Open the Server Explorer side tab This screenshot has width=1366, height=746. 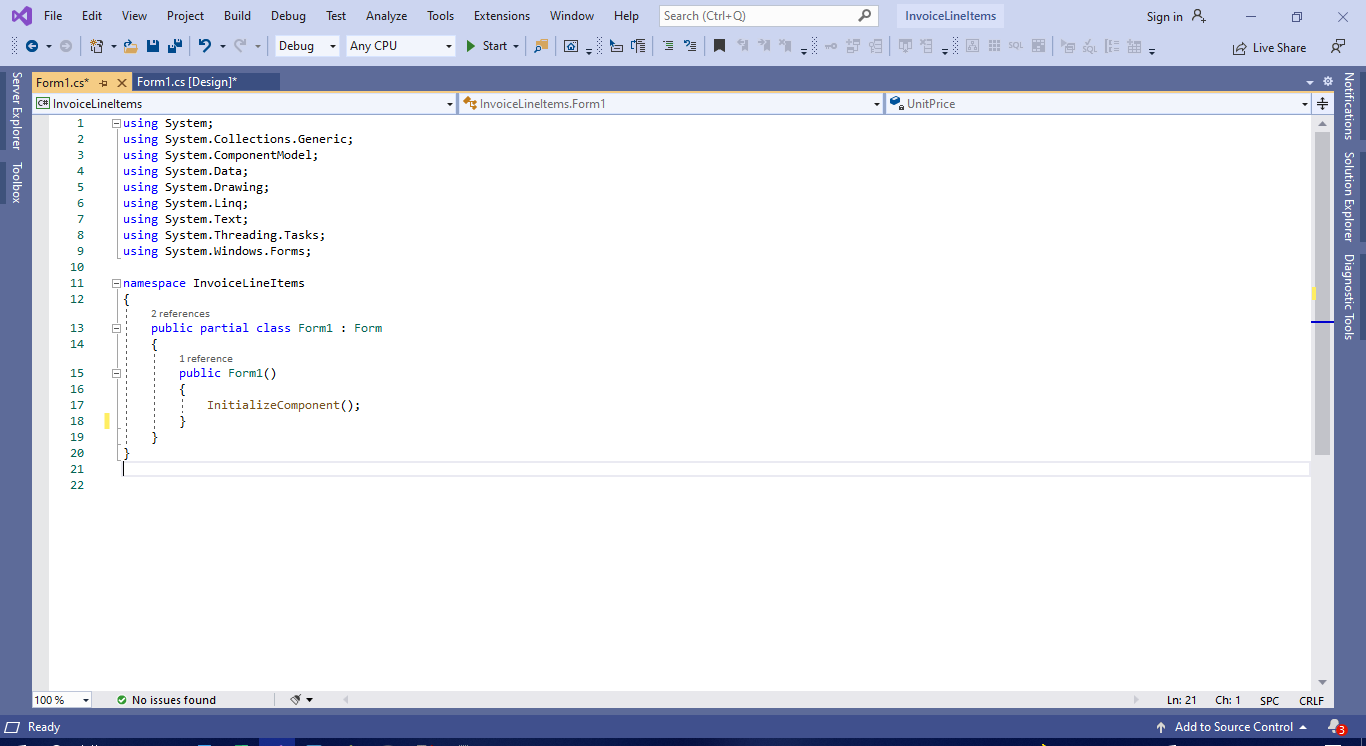(x=16, y=110)
